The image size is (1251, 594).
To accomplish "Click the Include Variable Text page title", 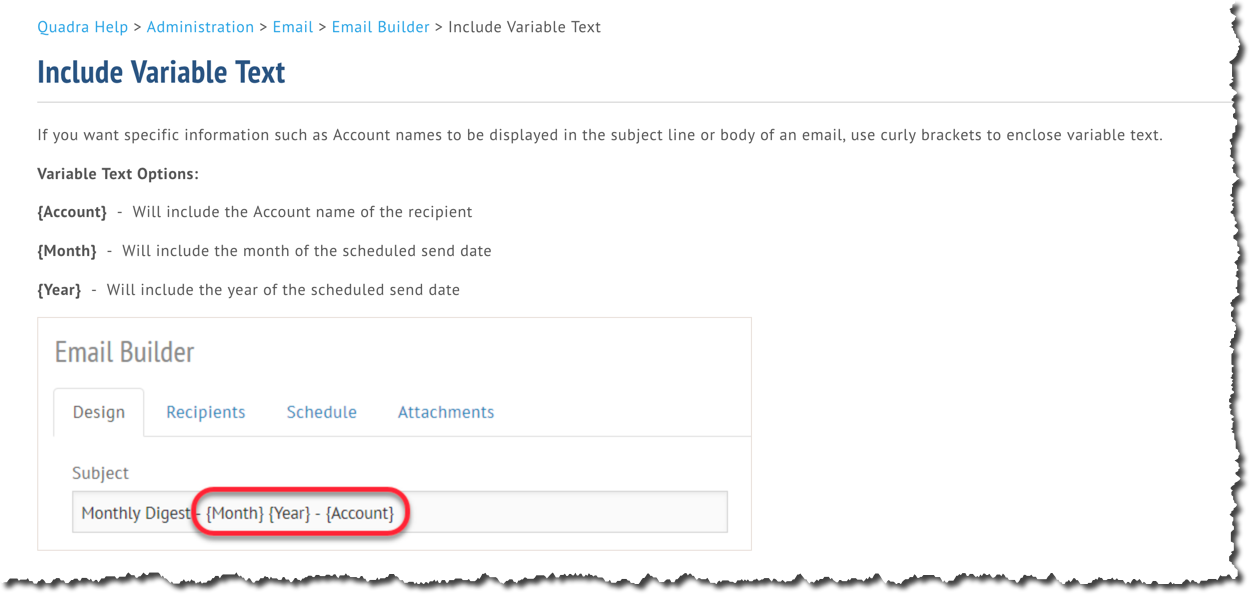I will [161, 71].
